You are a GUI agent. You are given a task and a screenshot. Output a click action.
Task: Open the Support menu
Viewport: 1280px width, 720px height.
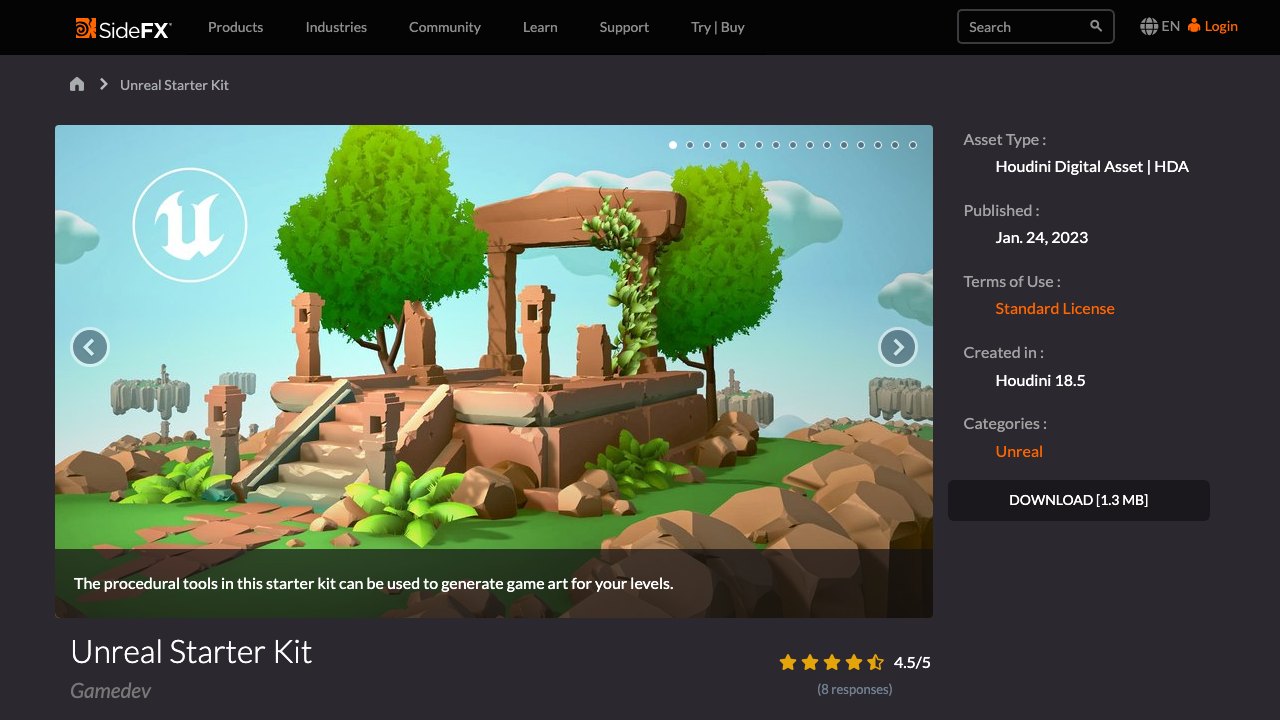(x=624, y=27)
